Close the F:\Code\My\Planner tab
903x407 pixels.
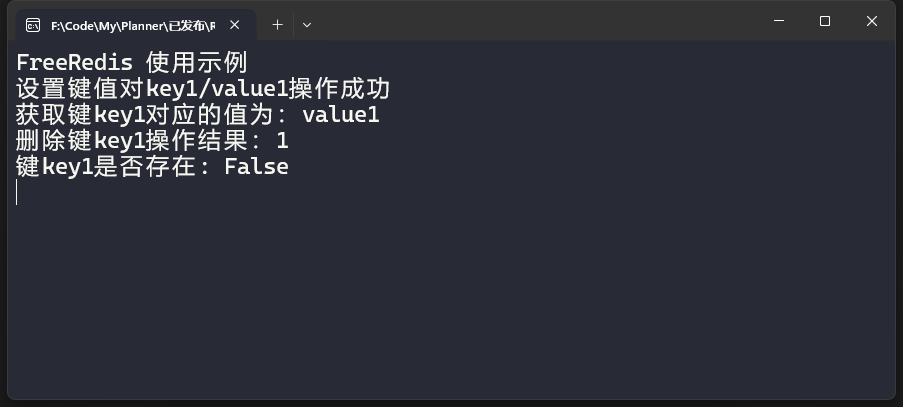234,24
